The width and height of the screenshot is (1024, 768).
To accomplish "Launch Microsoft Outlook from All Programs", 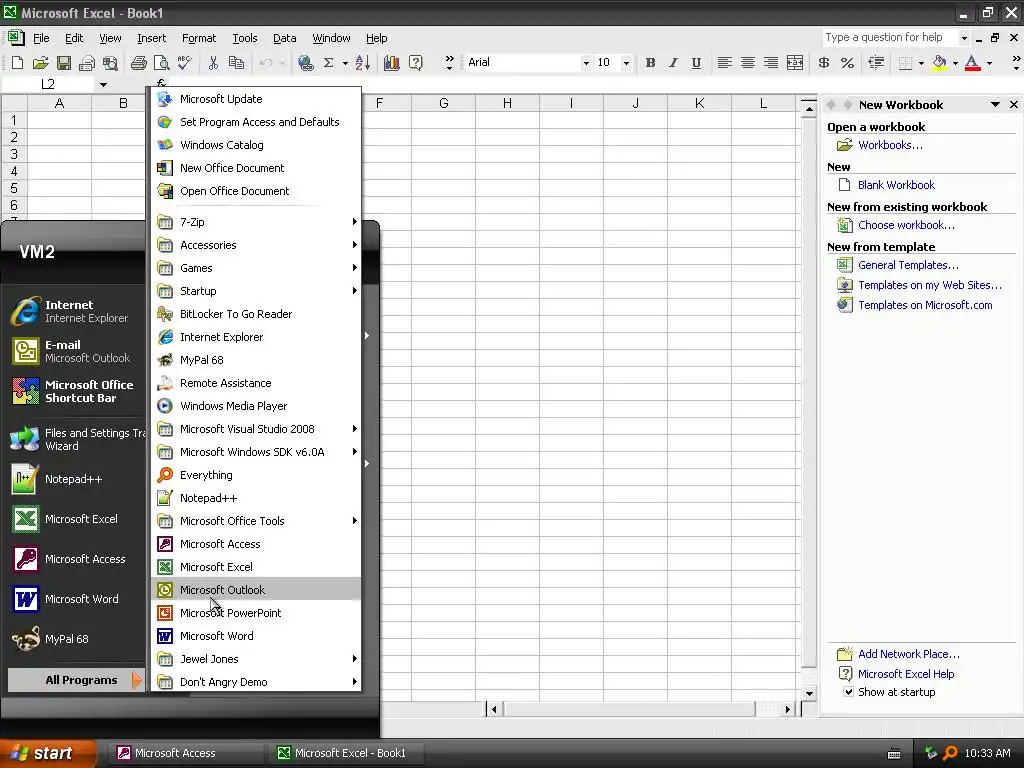I will point(256,590).
